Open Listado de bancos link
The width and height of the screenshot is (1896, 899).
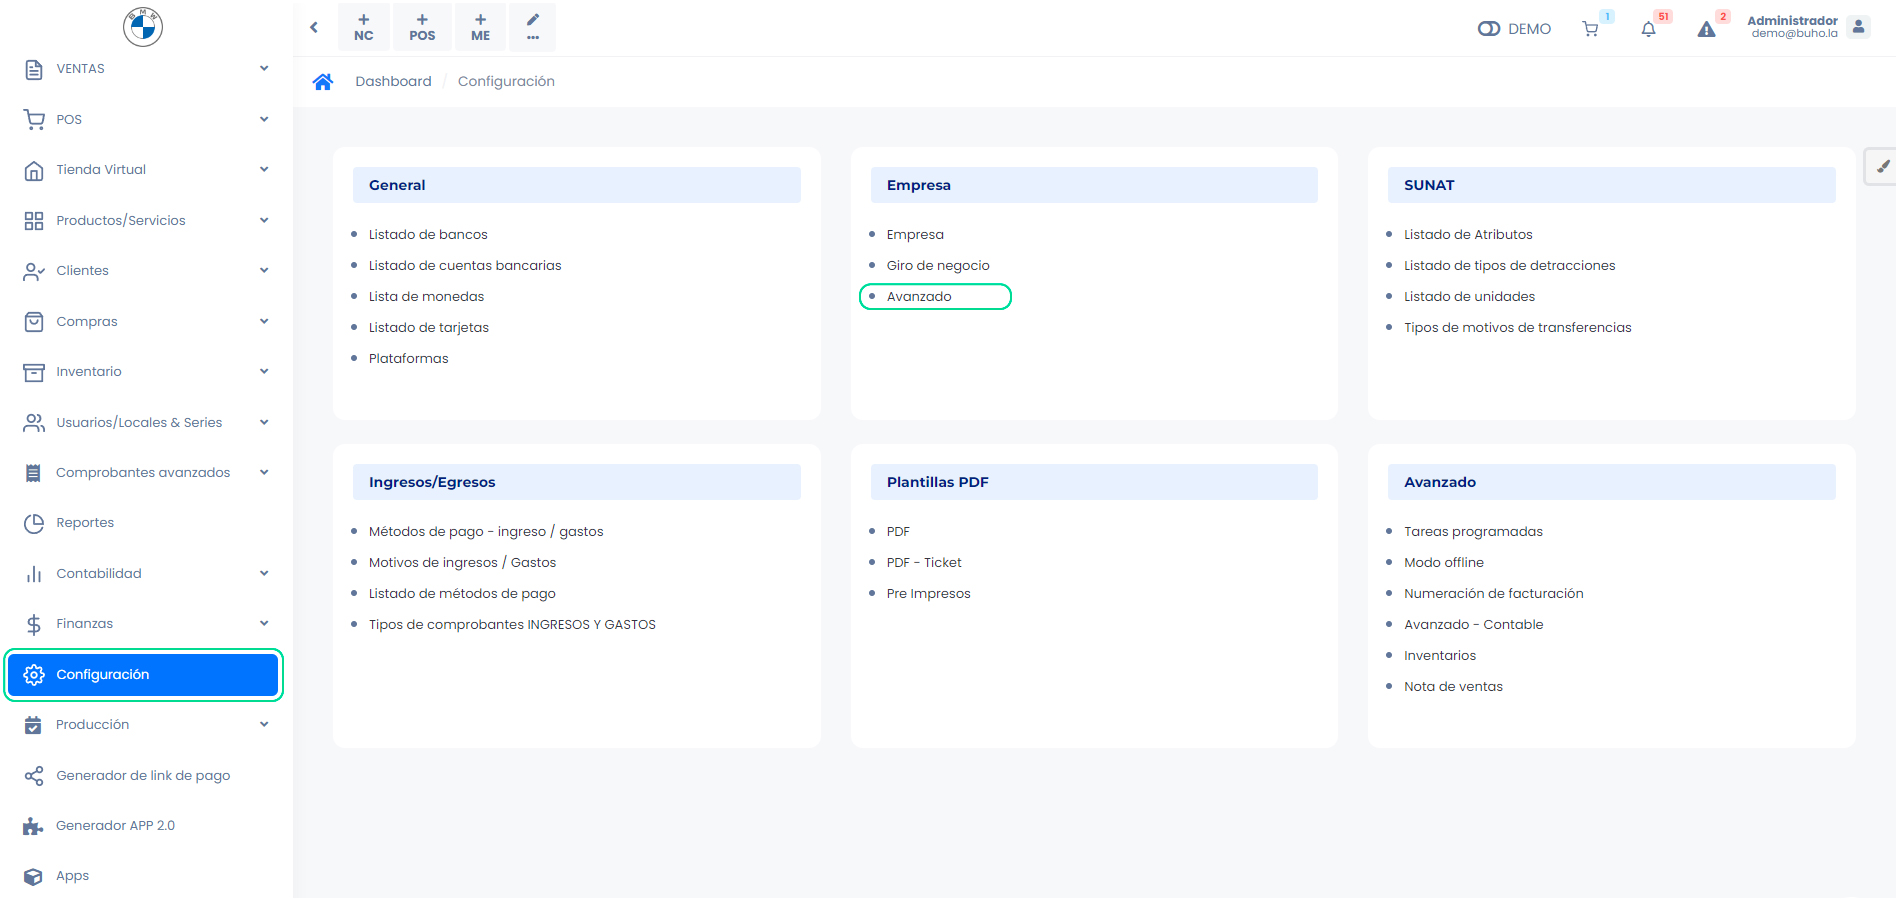click(x=428, y=235)
